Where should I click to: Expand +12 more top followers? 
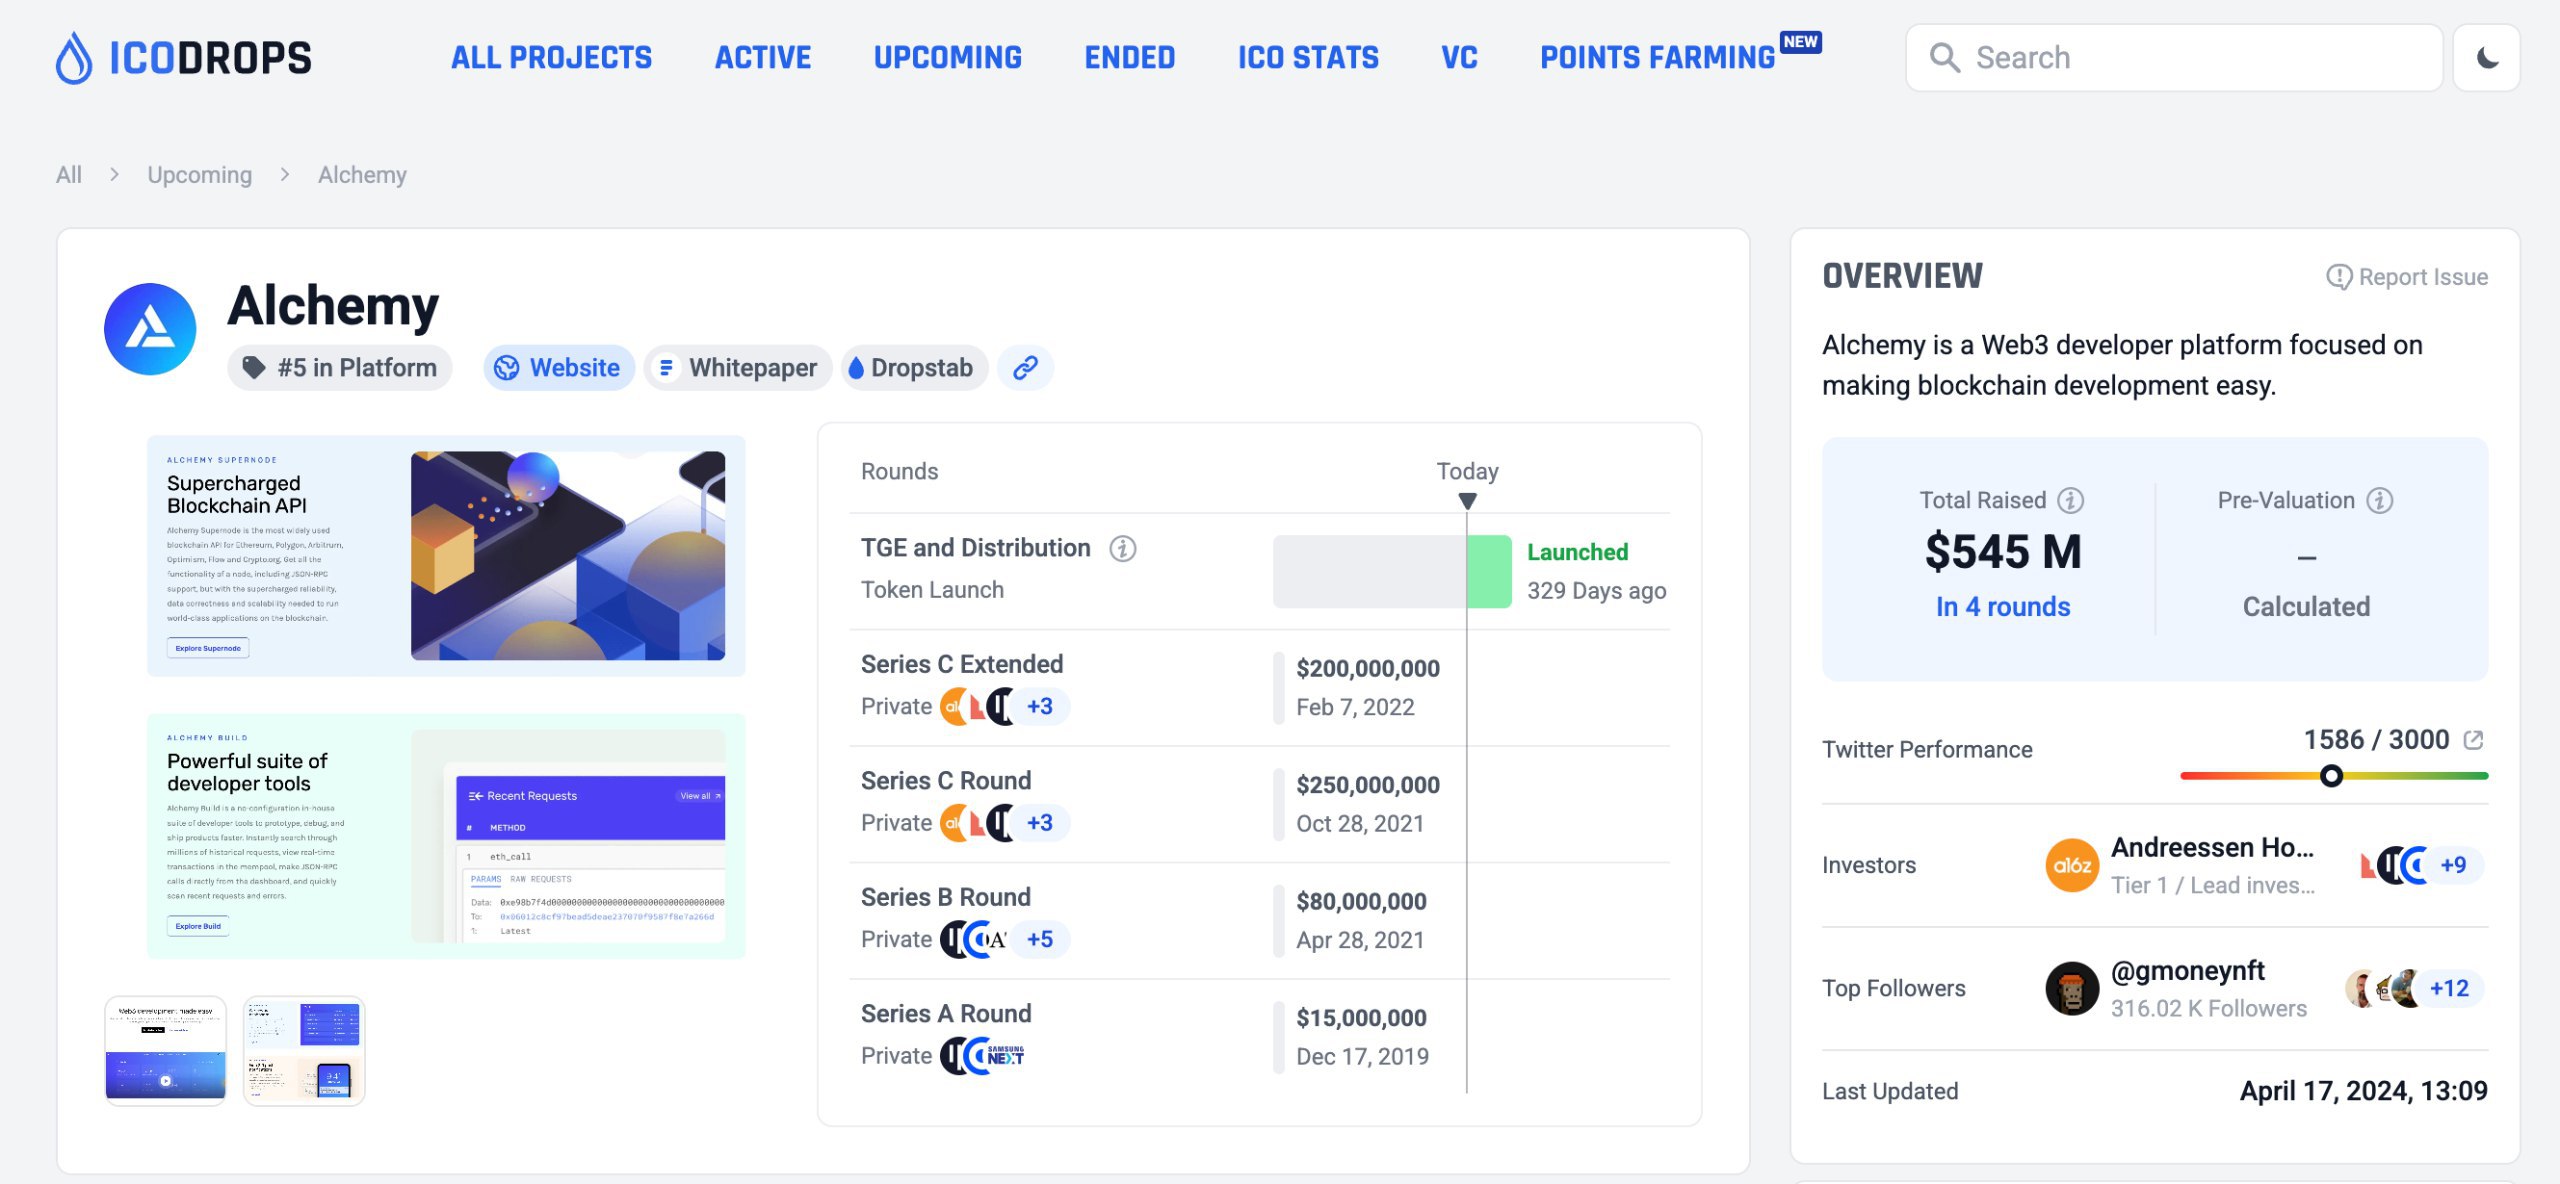tap(2449, 988)
